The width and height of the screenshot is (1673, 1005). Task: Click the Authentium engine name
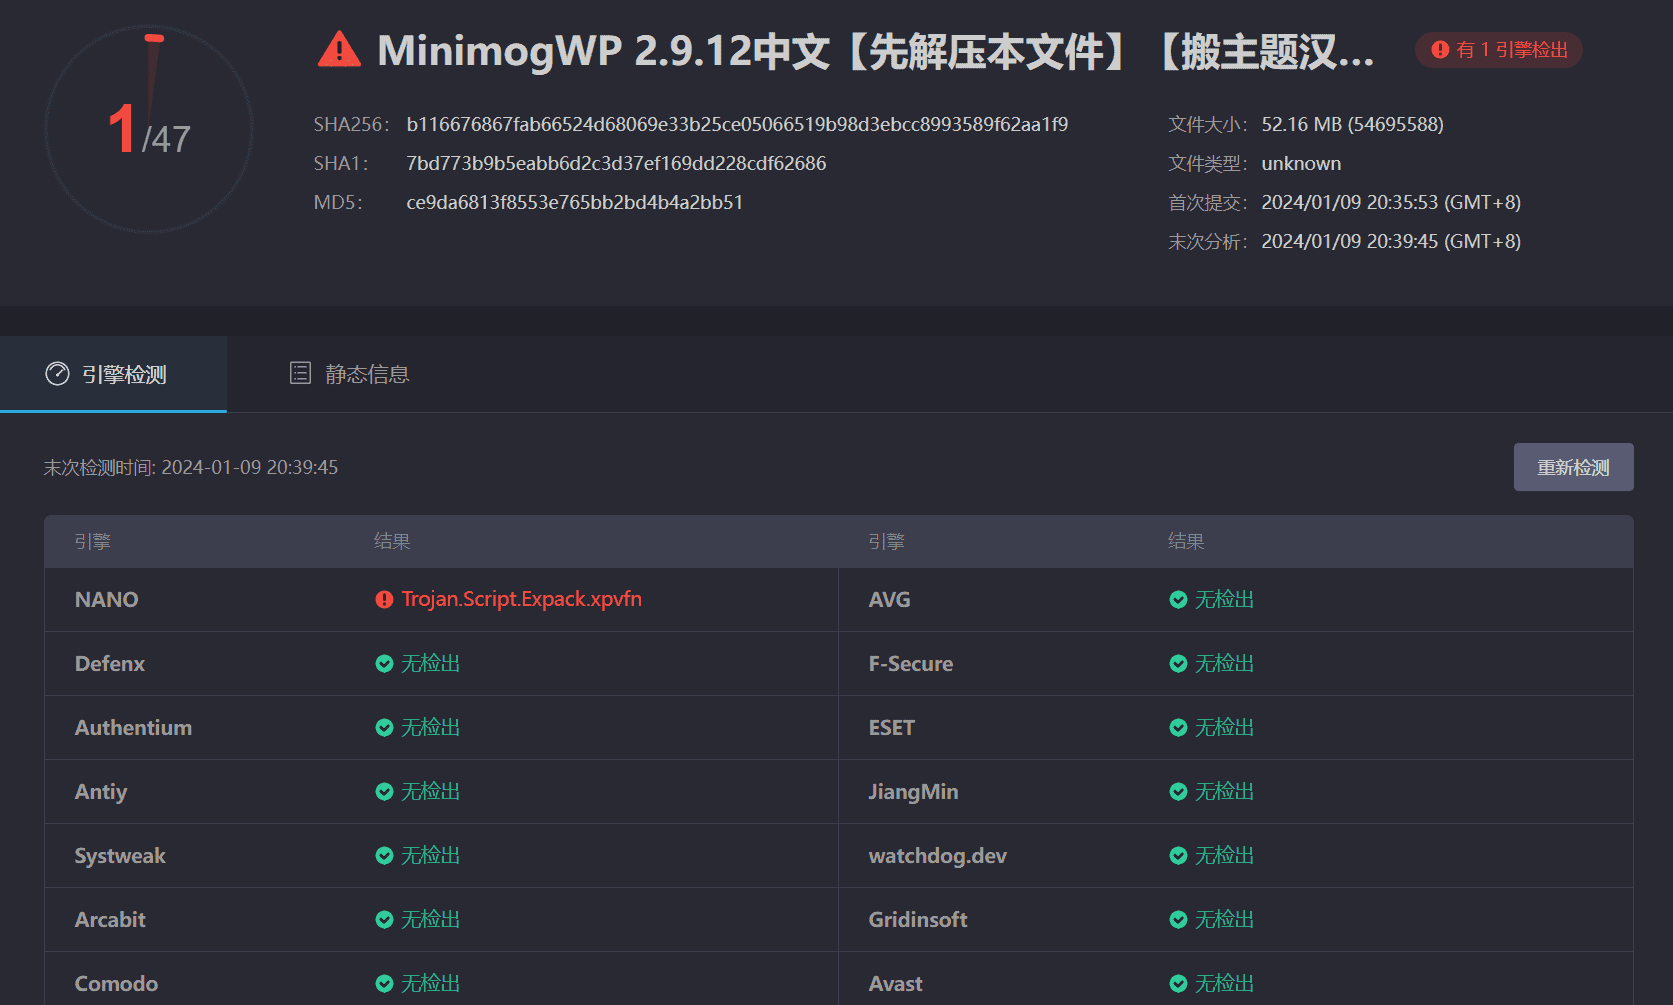[x=133, y=727]
